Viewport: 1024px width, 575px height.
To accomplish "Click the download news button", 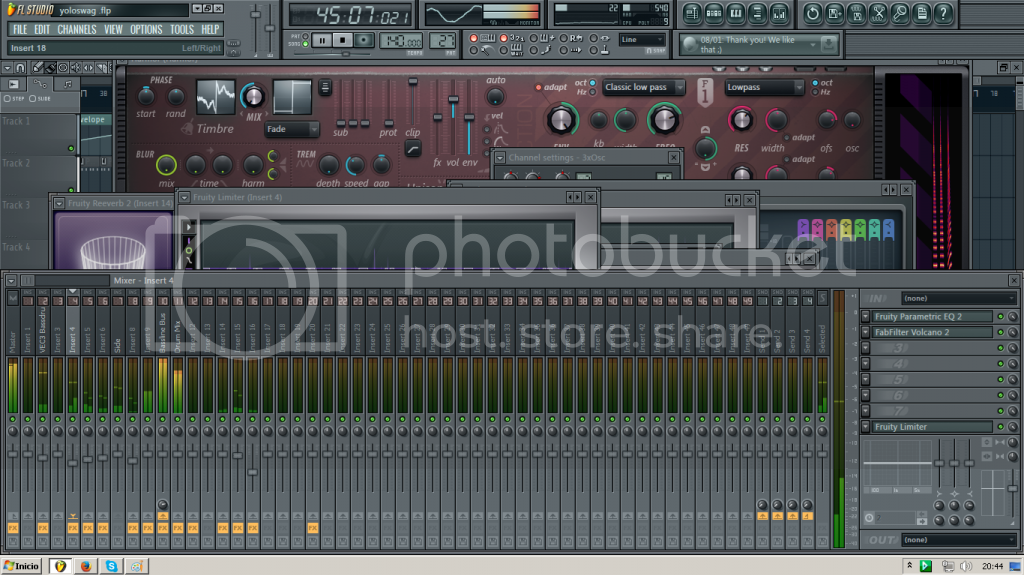I will pyautogui.click(x=828, y=44).
